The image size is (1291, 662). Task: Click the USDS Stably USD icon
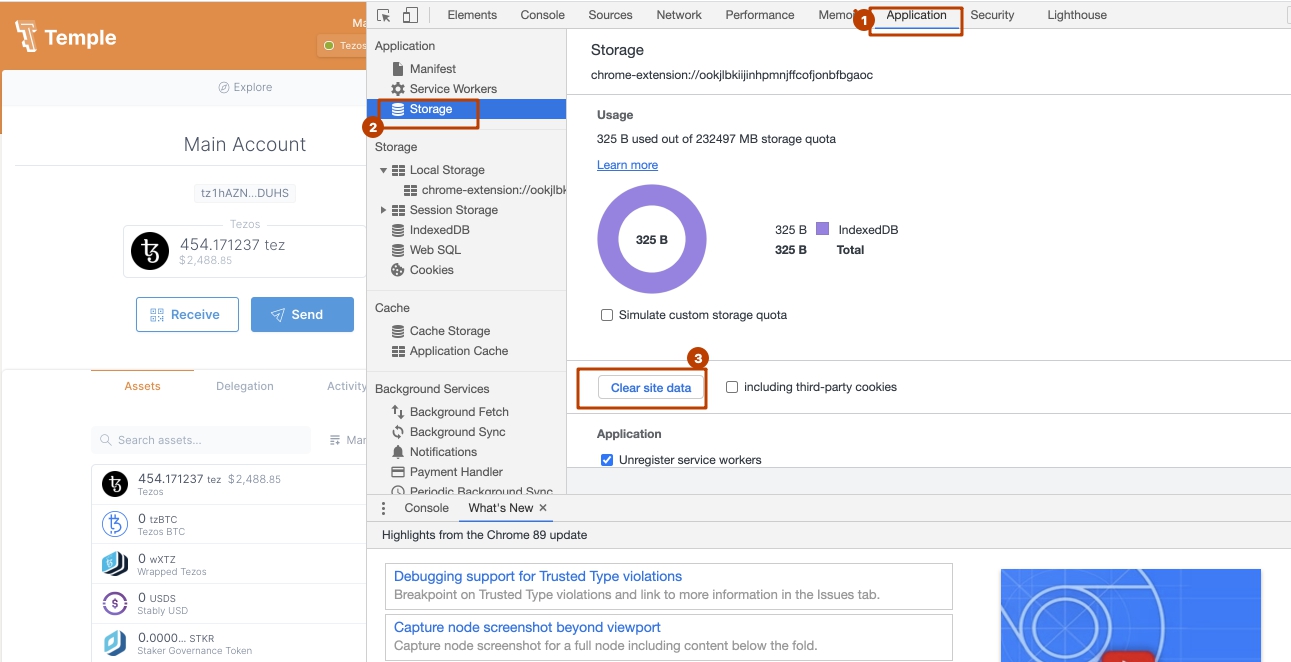coord(116,603)
